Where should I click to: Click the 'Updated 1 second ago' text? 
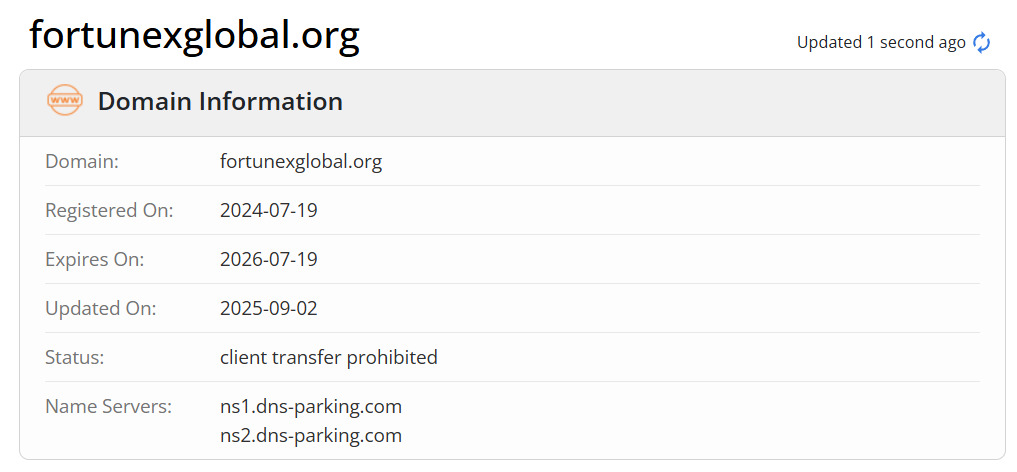tap(880, 42)
